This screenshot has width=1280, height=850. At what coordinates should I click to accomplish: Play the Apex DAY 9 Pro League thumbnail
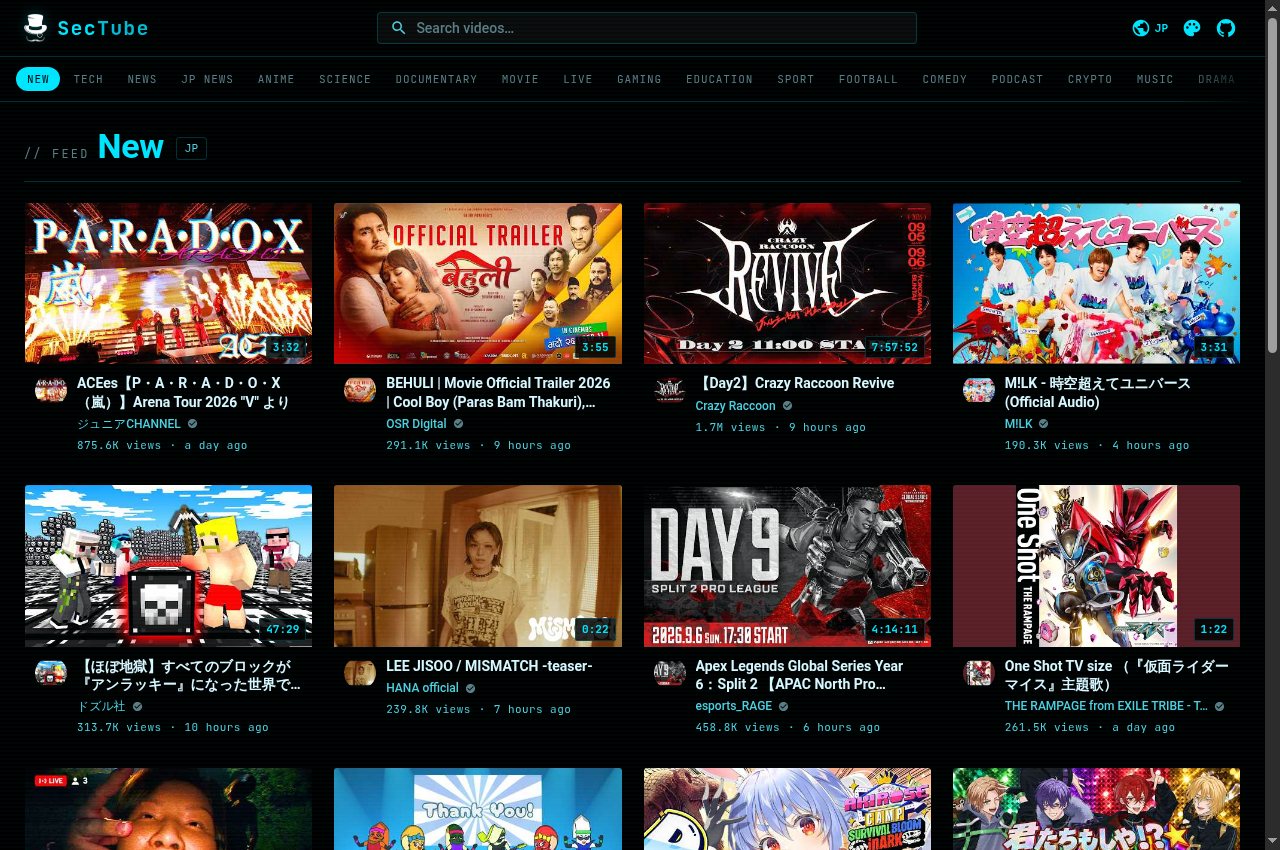(x=787, y=566)
